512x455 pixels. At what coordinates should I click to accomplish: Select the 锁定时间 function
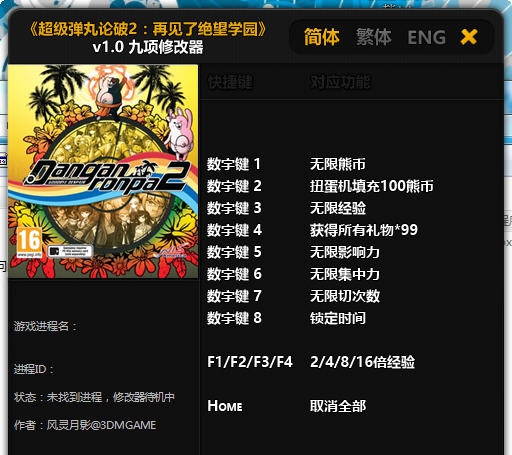pos(338,318)
